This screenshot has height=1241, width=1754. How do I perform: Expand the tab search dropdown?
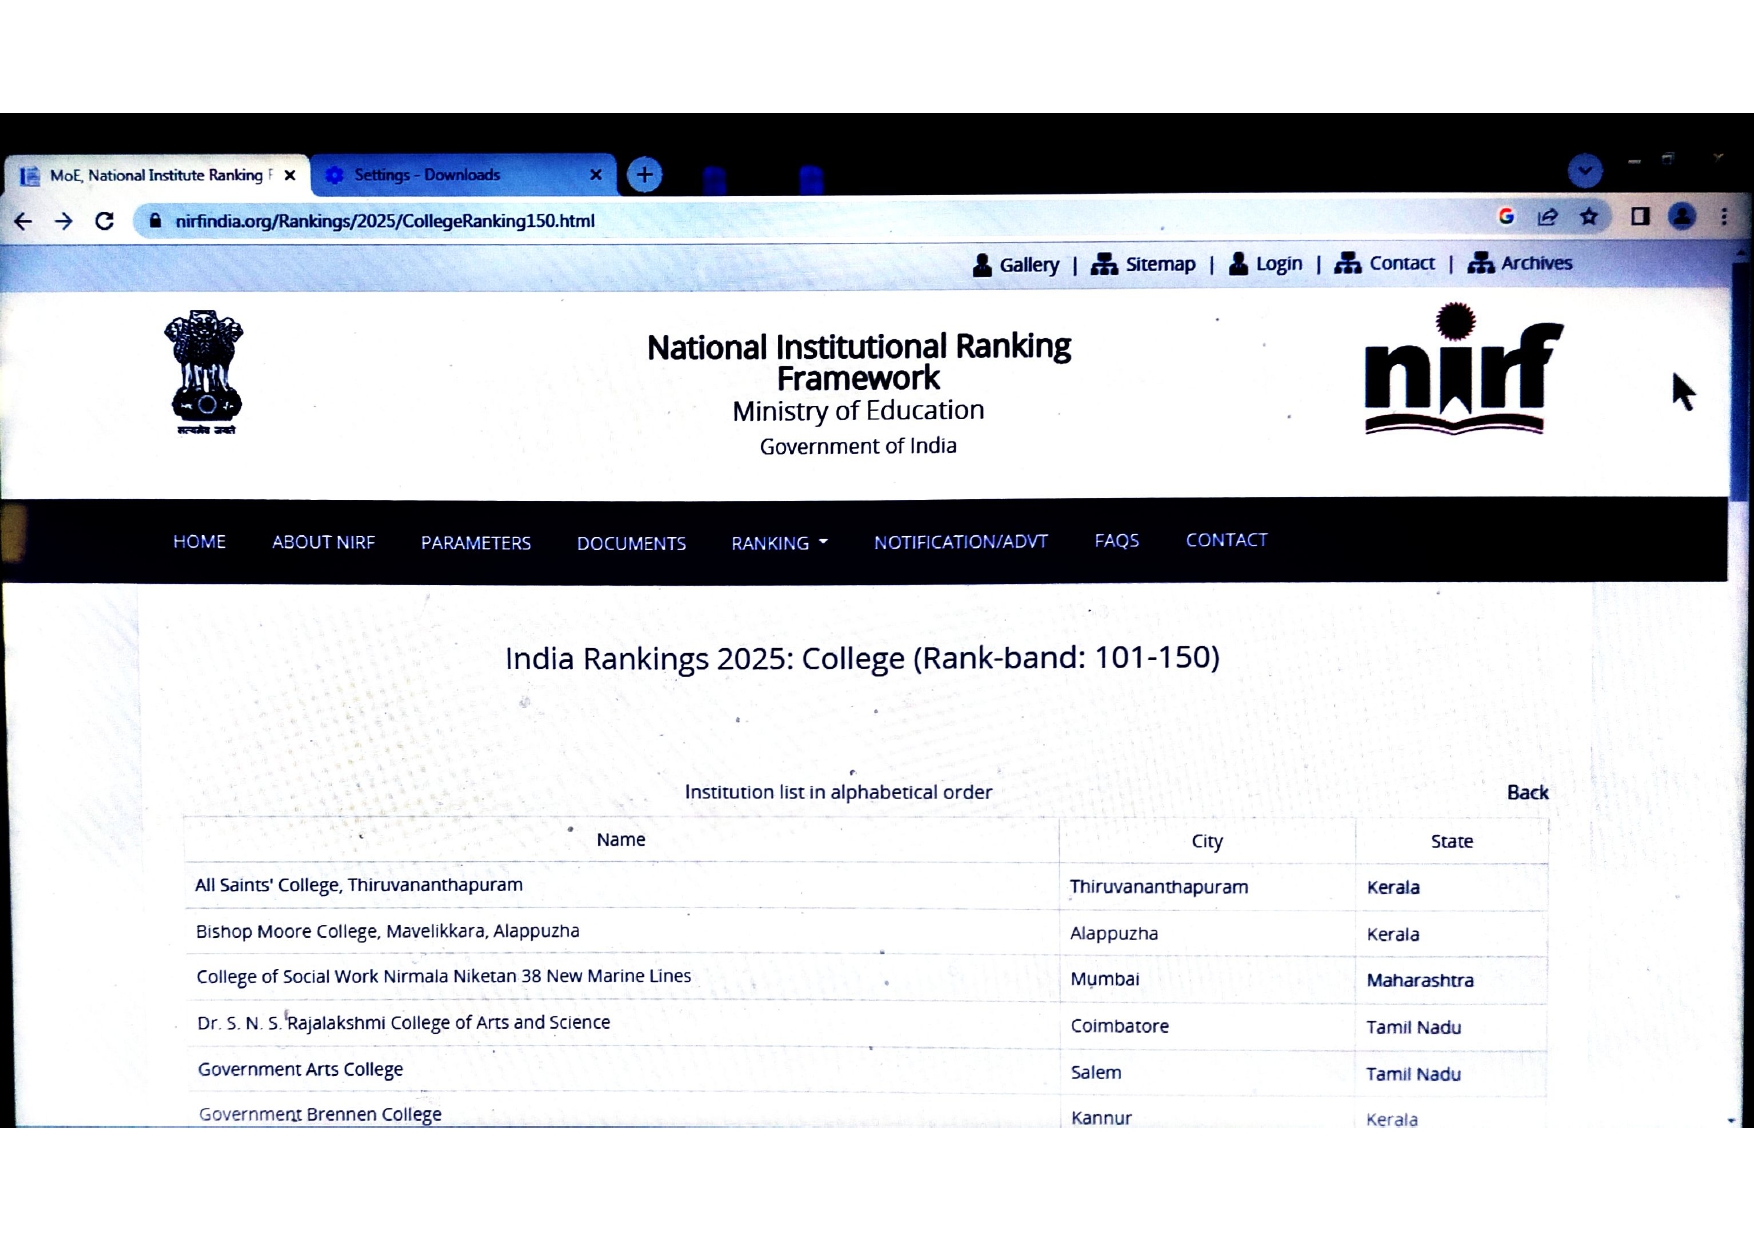(x=1585, y=171)
